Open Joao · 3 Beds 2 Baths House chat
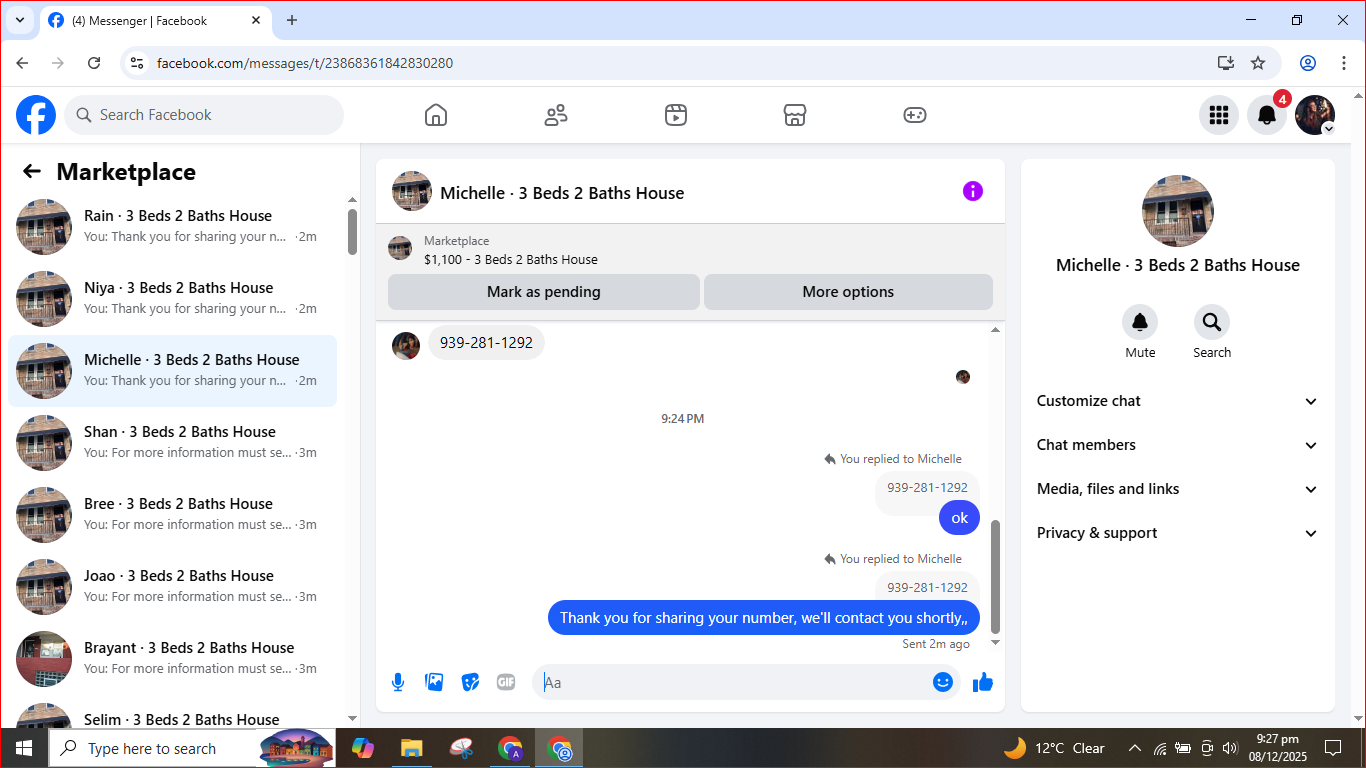 [x=172, y=587]
